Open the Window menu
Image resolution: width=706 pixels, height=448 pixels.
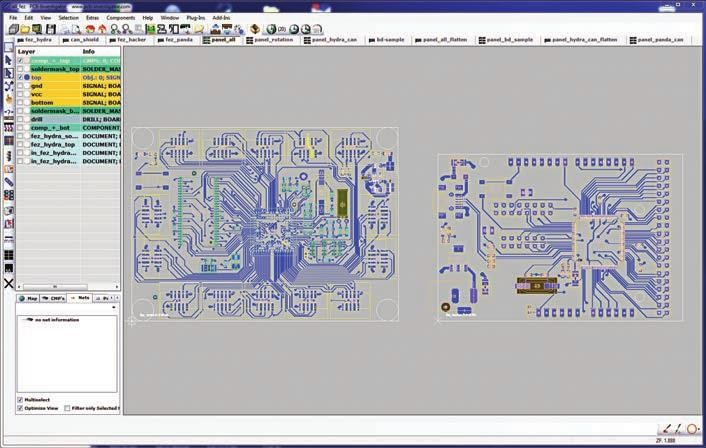(x=170, y=18)
